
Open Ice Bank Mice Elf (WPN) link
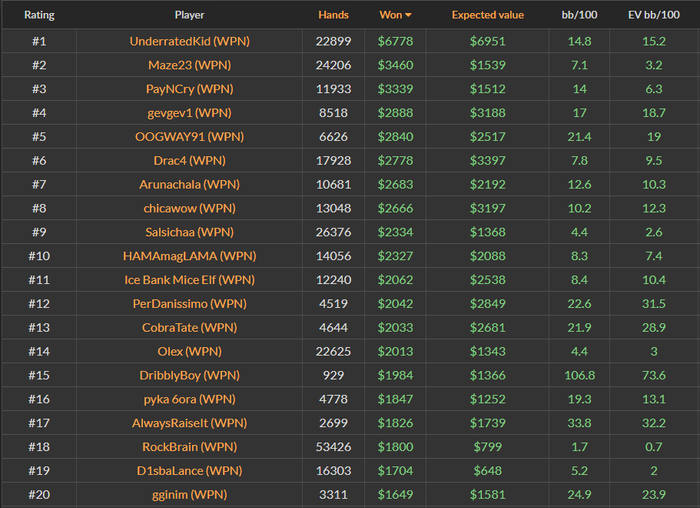point(189,280)
